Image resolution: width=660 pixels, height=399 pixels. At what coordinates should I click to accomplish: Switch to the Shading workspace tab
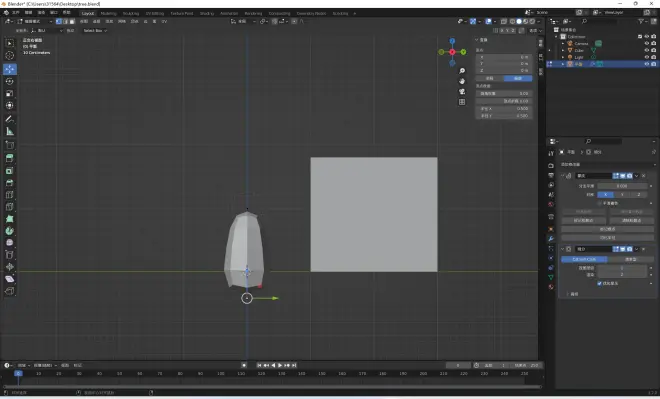click(207, 13)
